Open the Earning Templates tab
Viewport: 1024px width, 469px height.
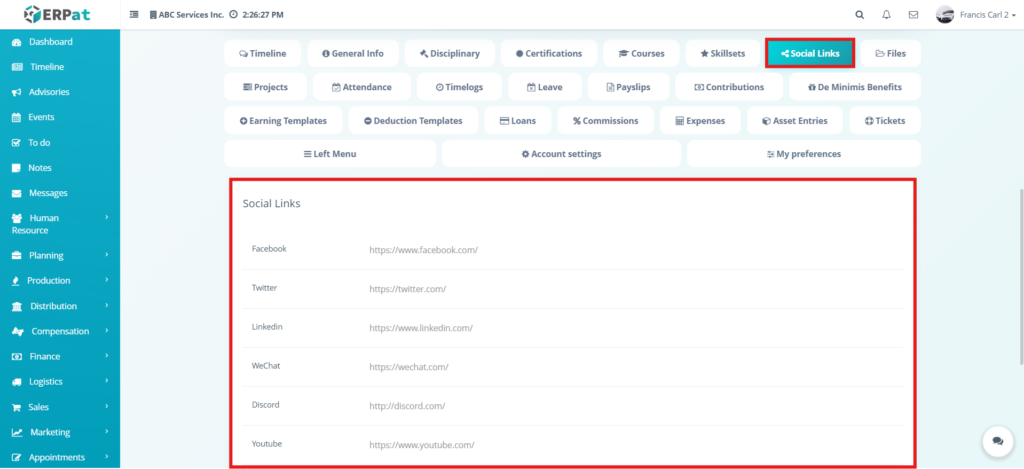[283, 121]
